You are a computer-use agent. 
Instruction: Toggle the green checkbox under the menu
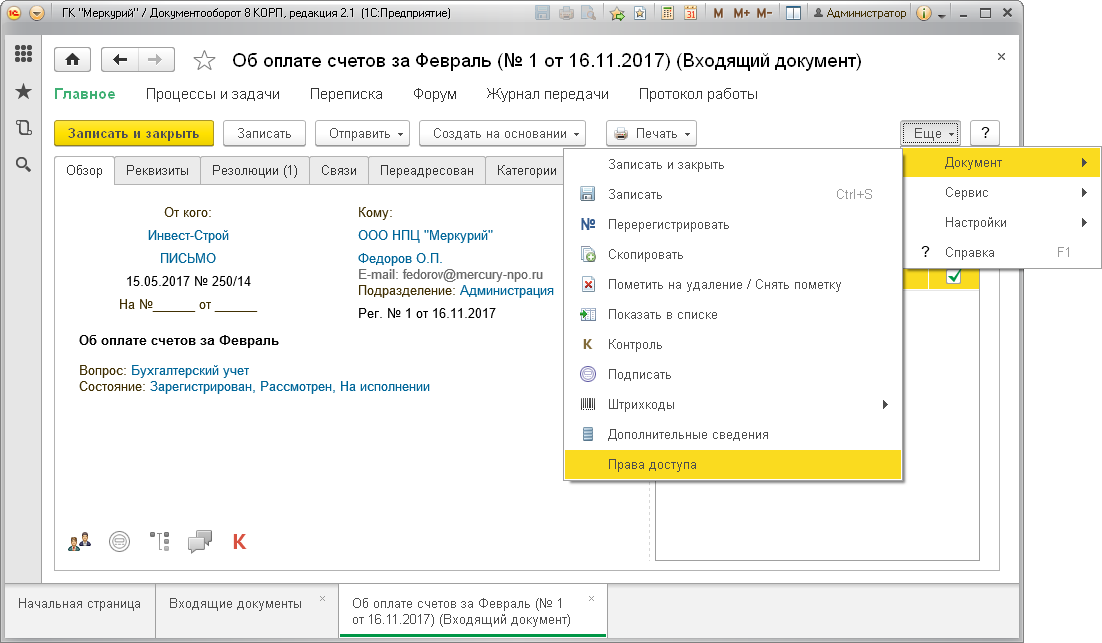954,276
